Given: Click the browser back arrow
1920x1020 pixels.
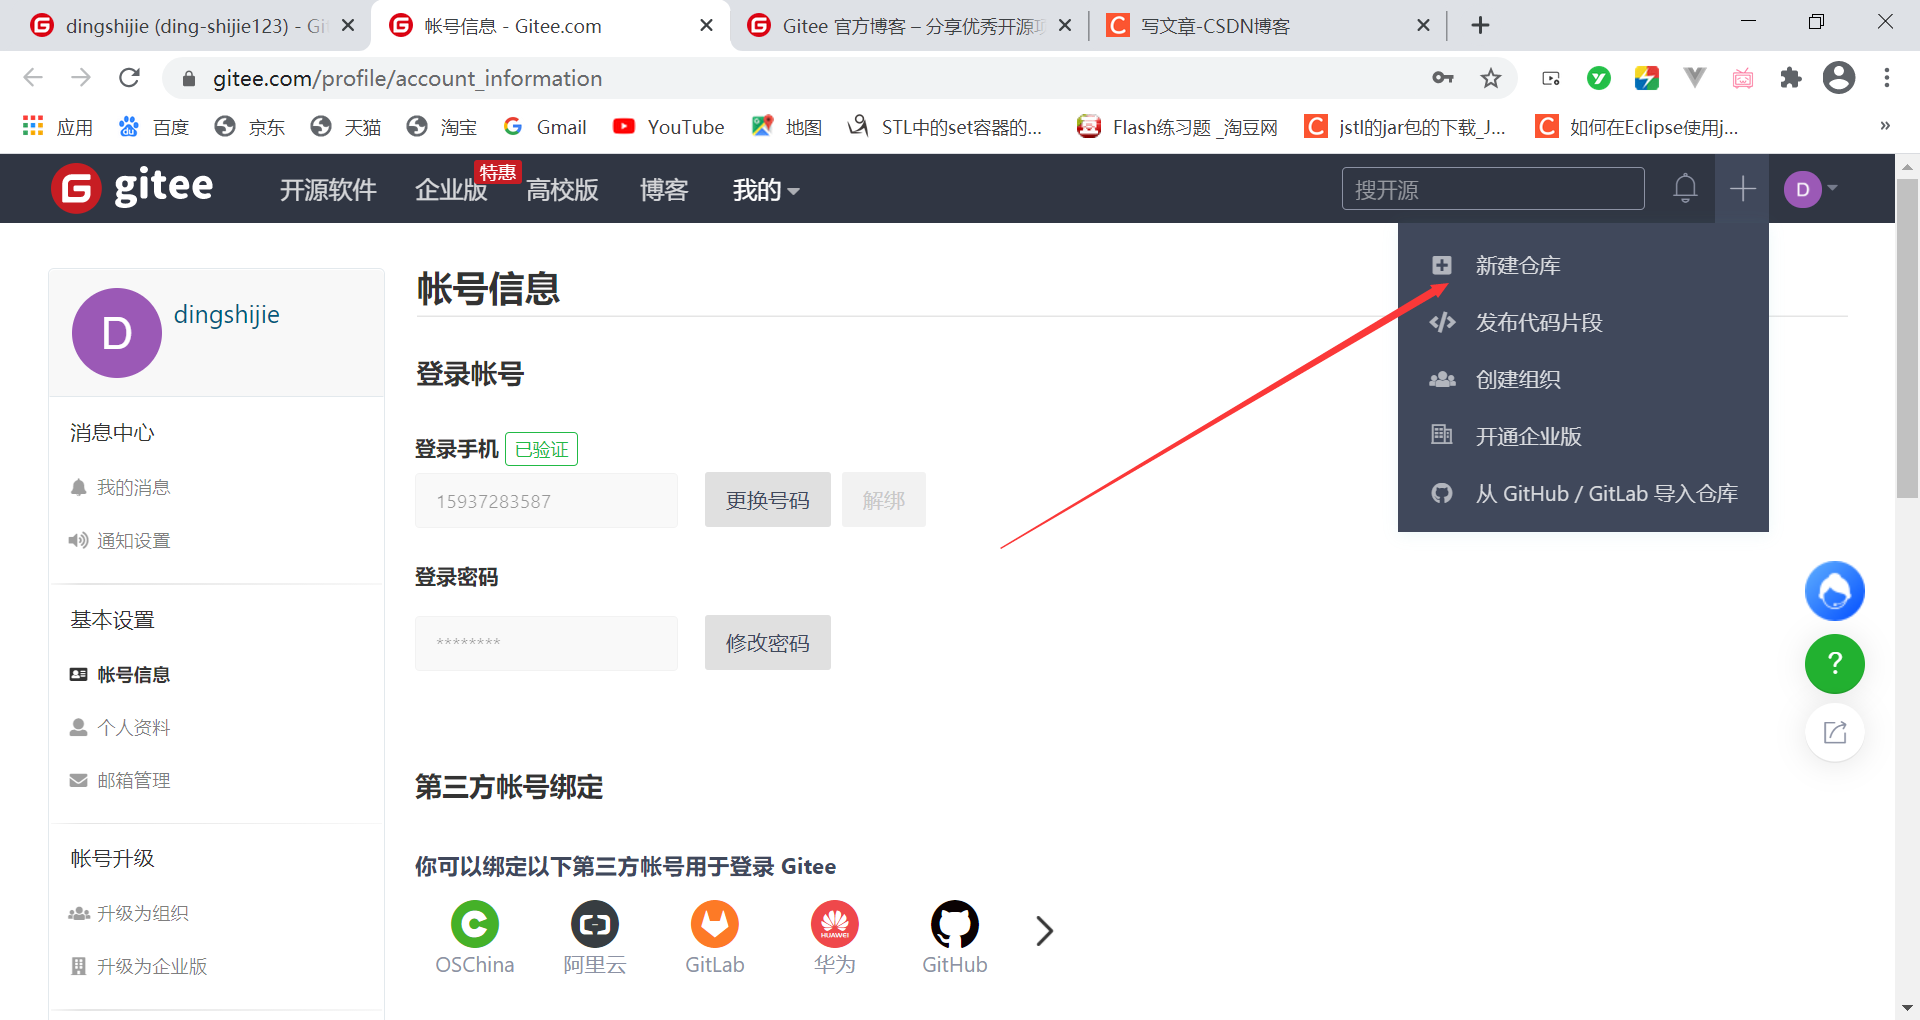Looking at the screenshot, I should tap(33, 78).
